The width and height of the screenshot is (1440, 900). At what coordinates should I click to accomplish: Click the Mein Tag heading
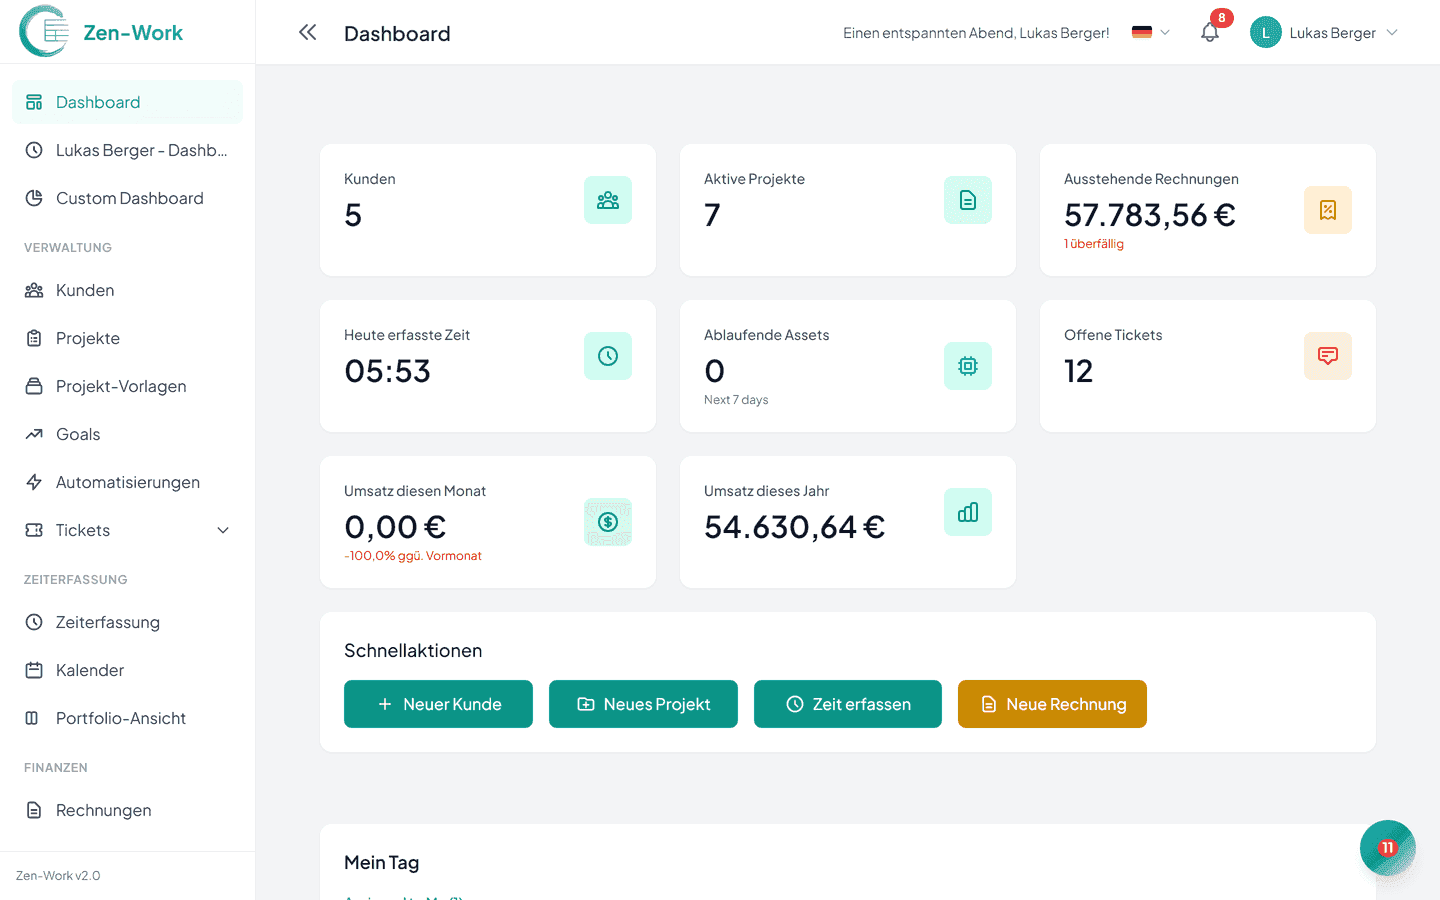(x=382, y=862)
